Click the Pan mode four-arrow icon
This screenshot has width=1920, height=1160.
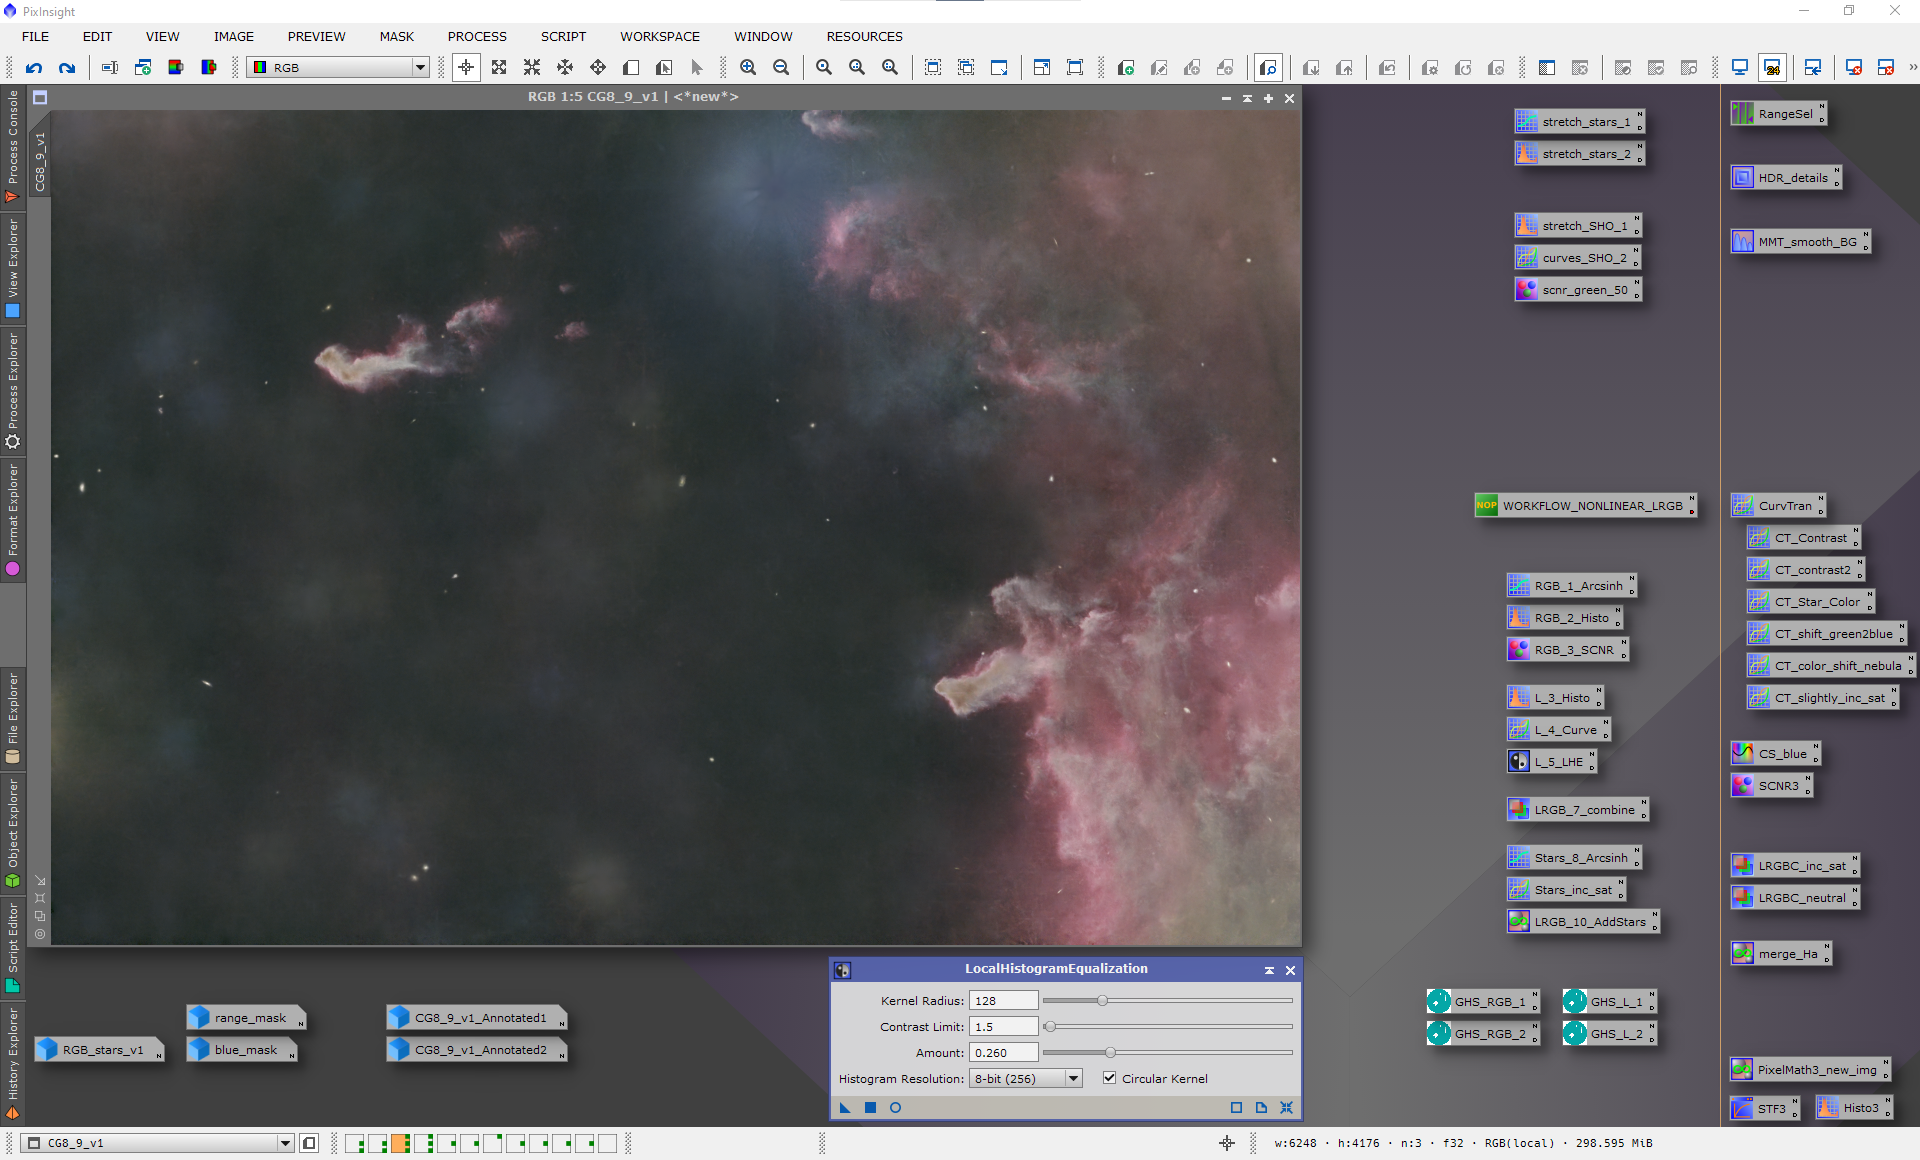click(x=598, y=68)
